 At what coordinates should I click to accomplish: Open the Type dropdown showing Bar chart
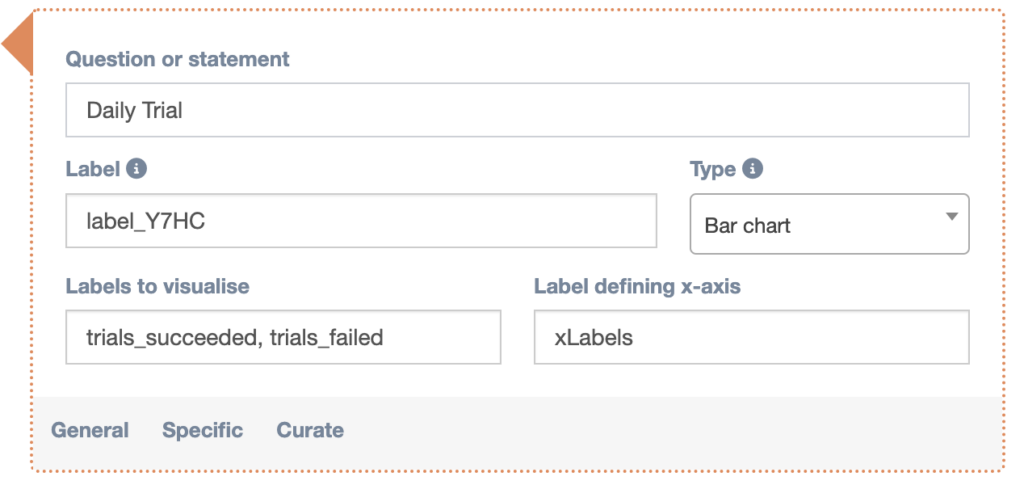(828, 225)
